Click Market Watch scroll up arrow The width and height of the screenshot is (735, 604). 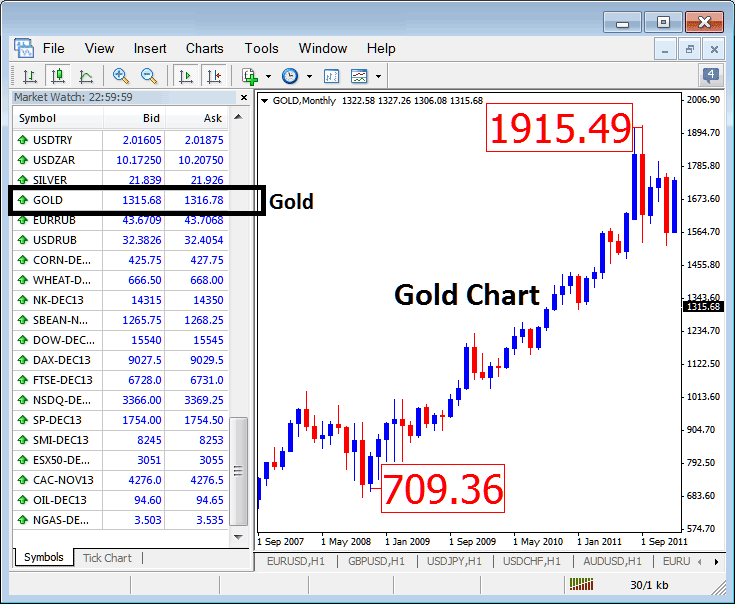pyautogui.click(x=238, y=117)
